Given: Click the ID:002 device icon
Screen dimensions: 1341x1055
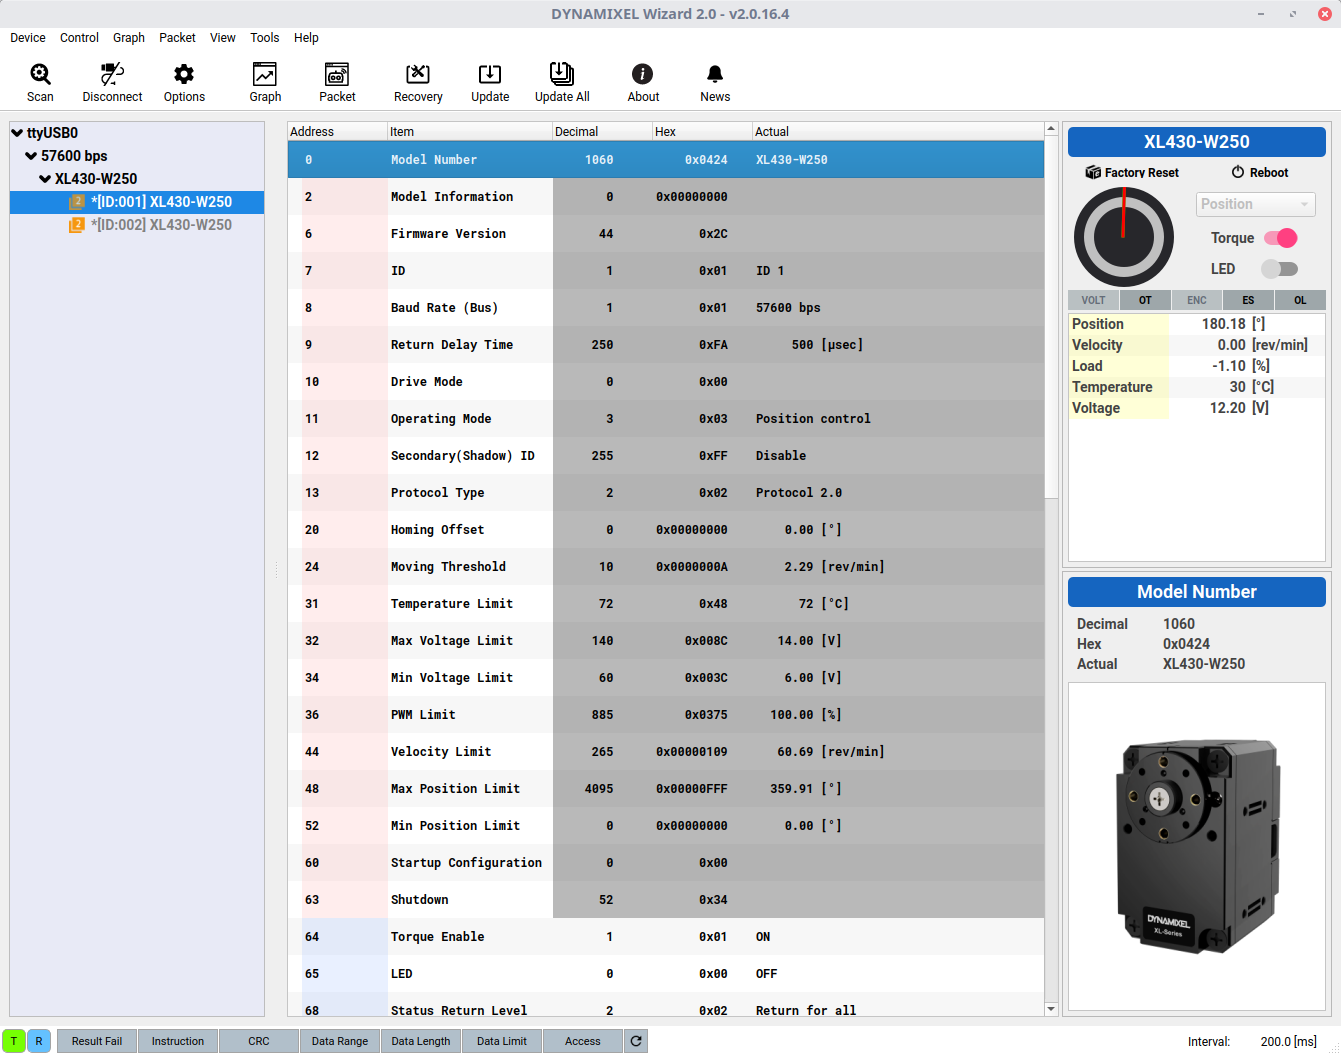Looking at the screenshot, I should click(77, 225).
